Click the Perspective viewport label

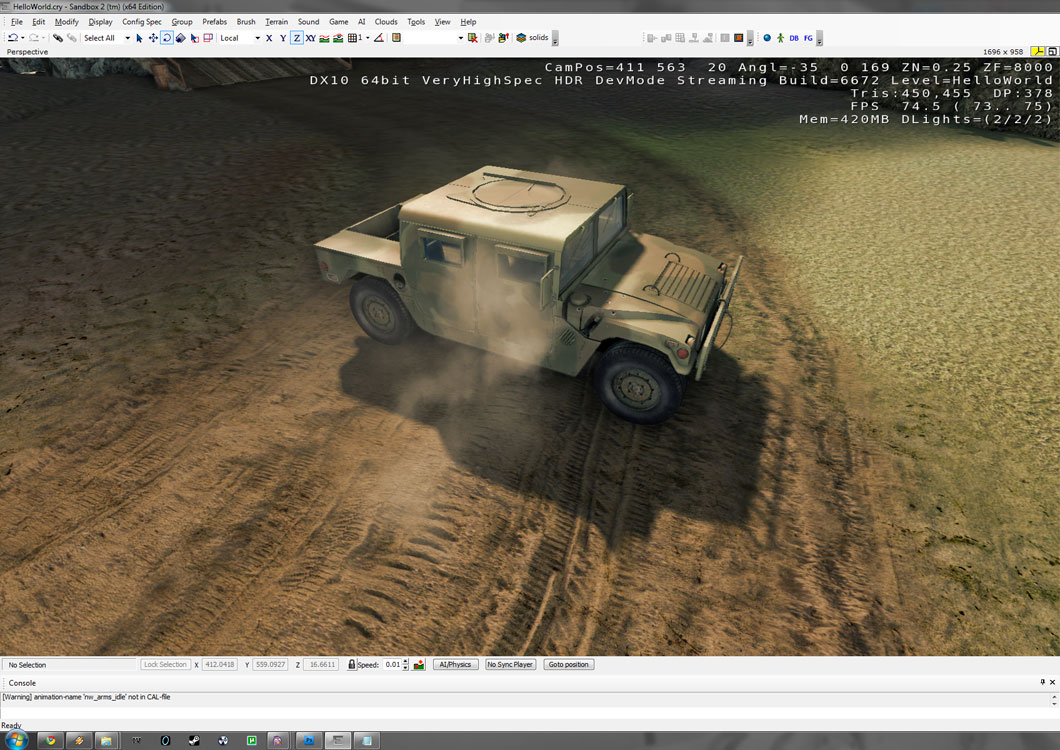pyautogui.click(x=27, y=51)
